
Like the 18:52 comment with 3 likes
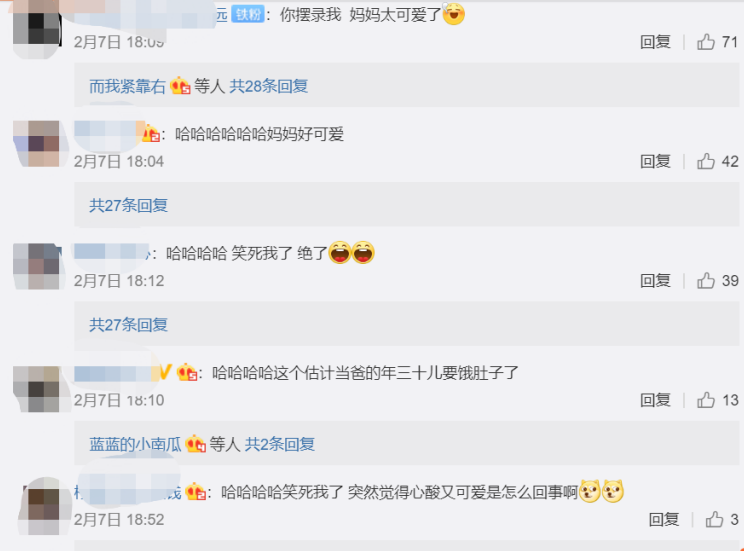pos(714,519)
